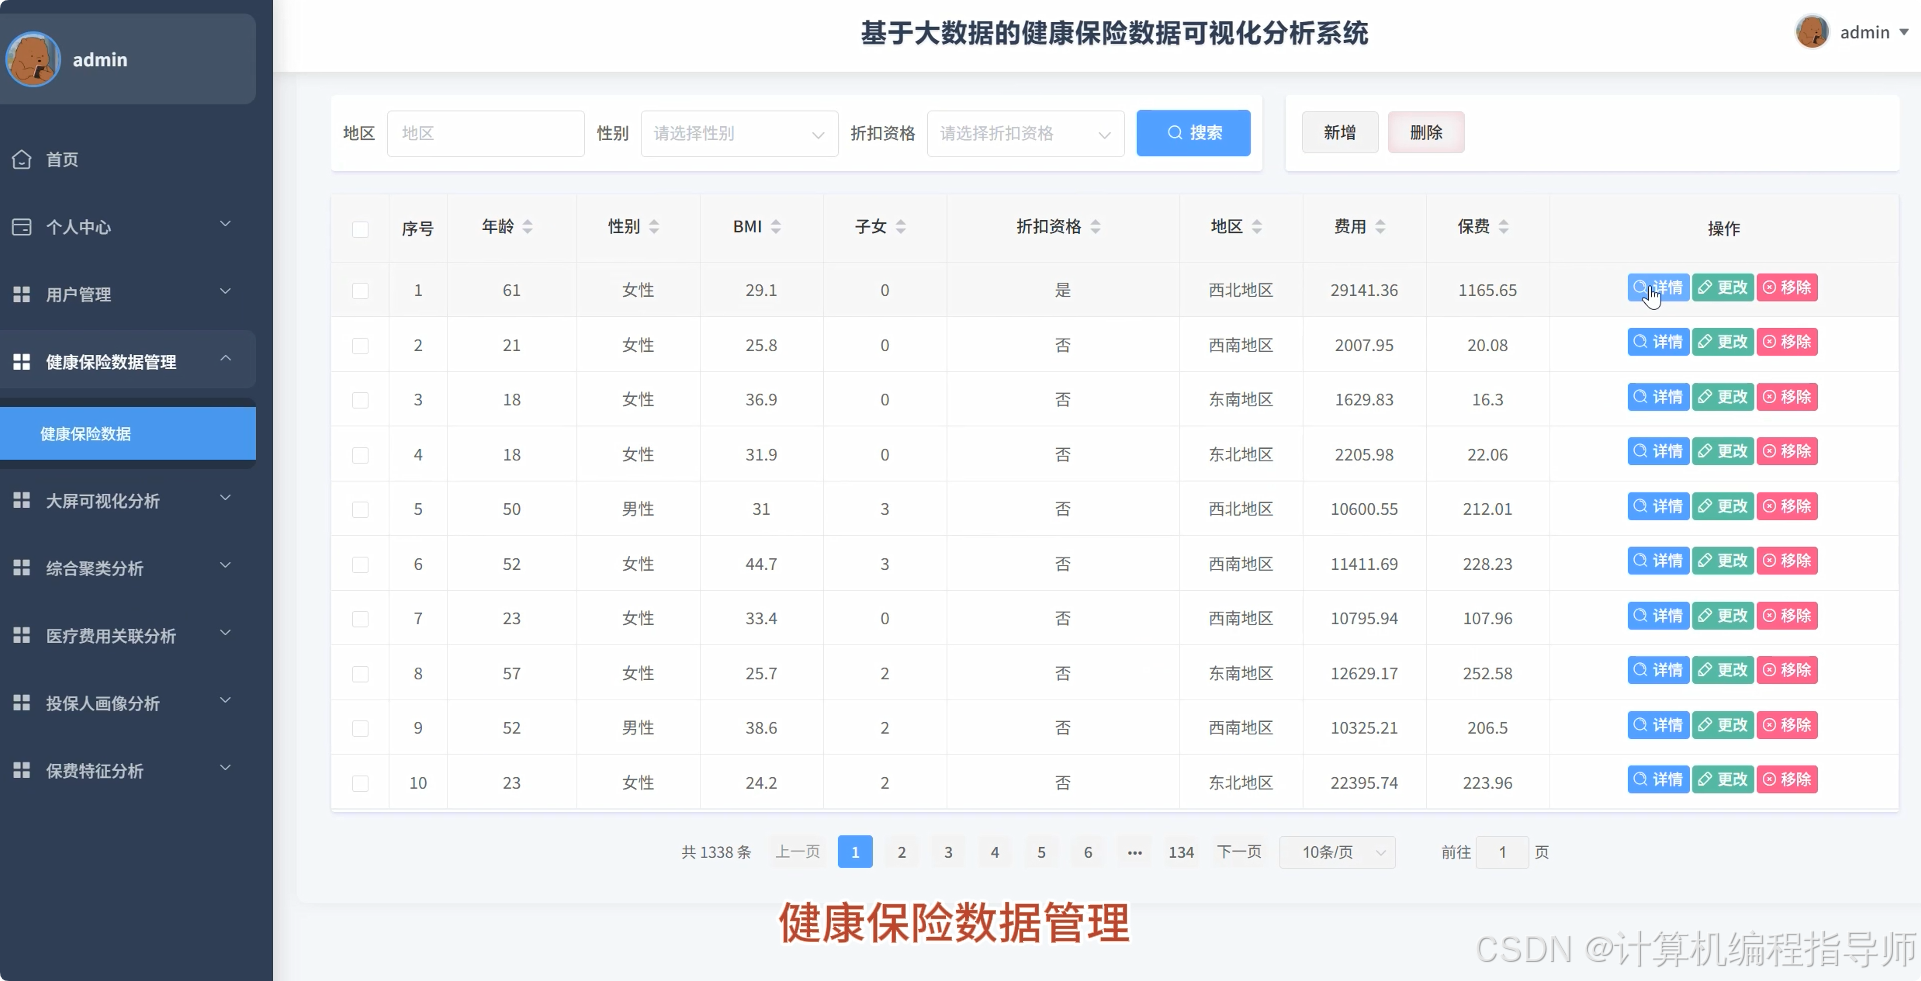1921x981 pixels.
Task: Click the 综合聚类分析 sidebar icon
Action: click(x=22, y=567)
